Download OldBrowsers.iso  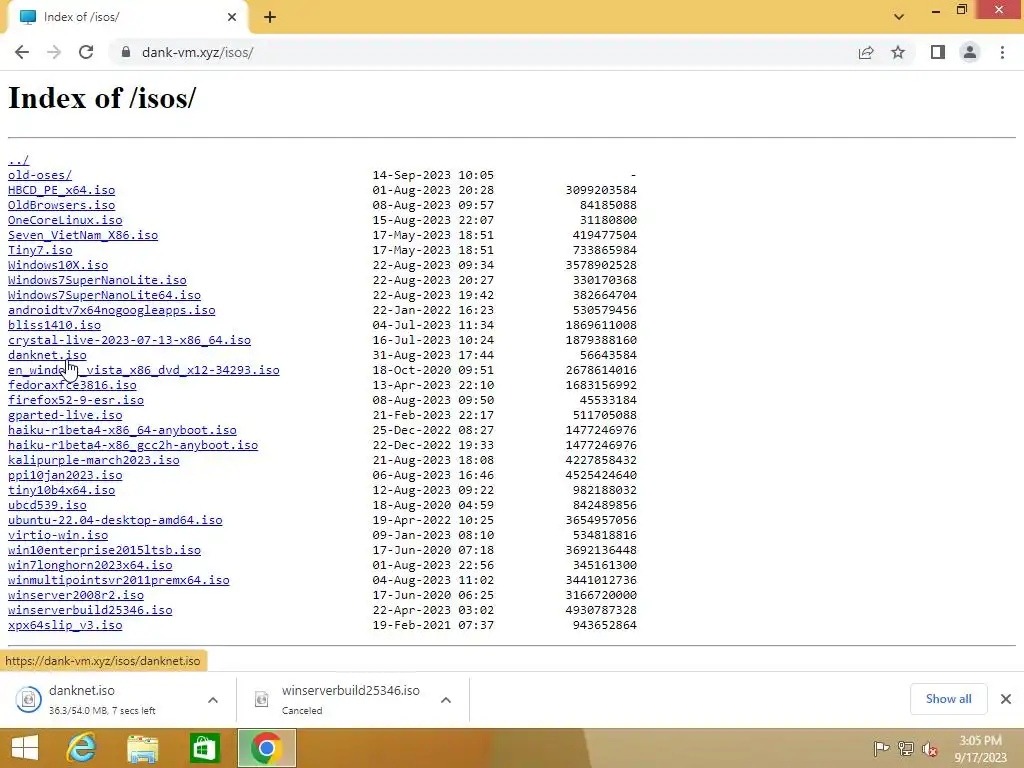(61, 205)
